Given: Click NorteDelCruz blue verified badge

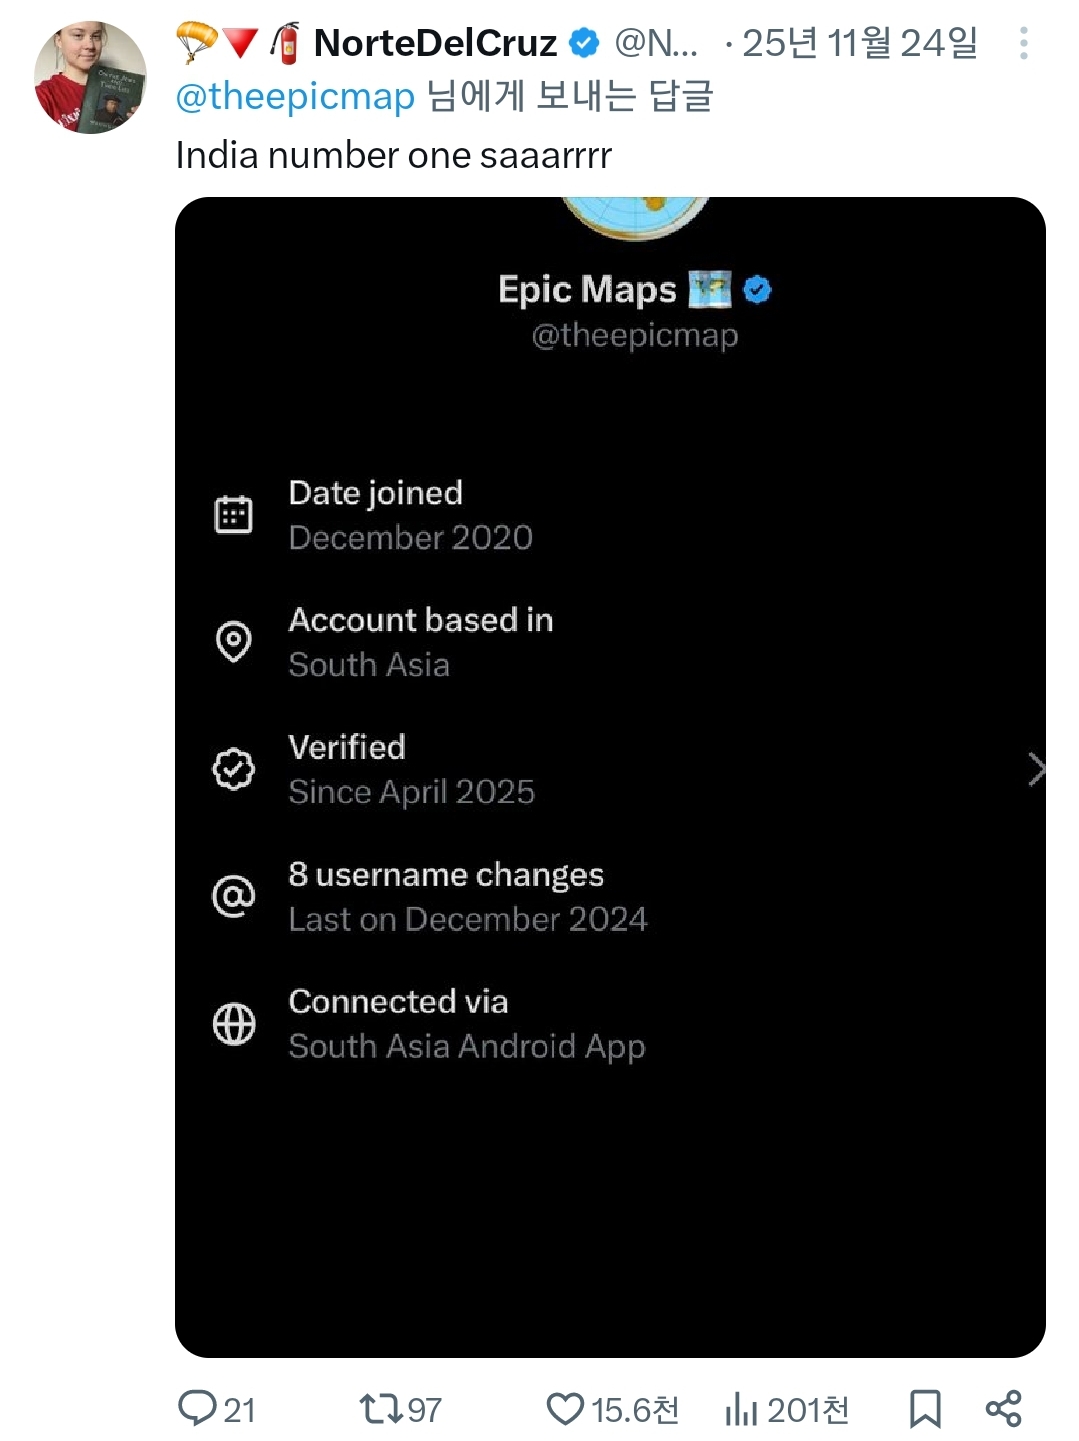Looking at the screenshot, I should pos(584,43).
